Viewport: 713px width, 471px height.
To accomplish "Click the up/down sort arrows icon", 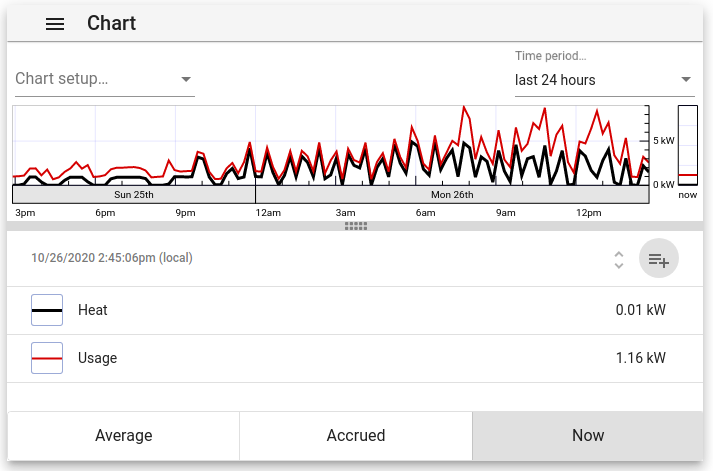I will [x=618, y=260].
